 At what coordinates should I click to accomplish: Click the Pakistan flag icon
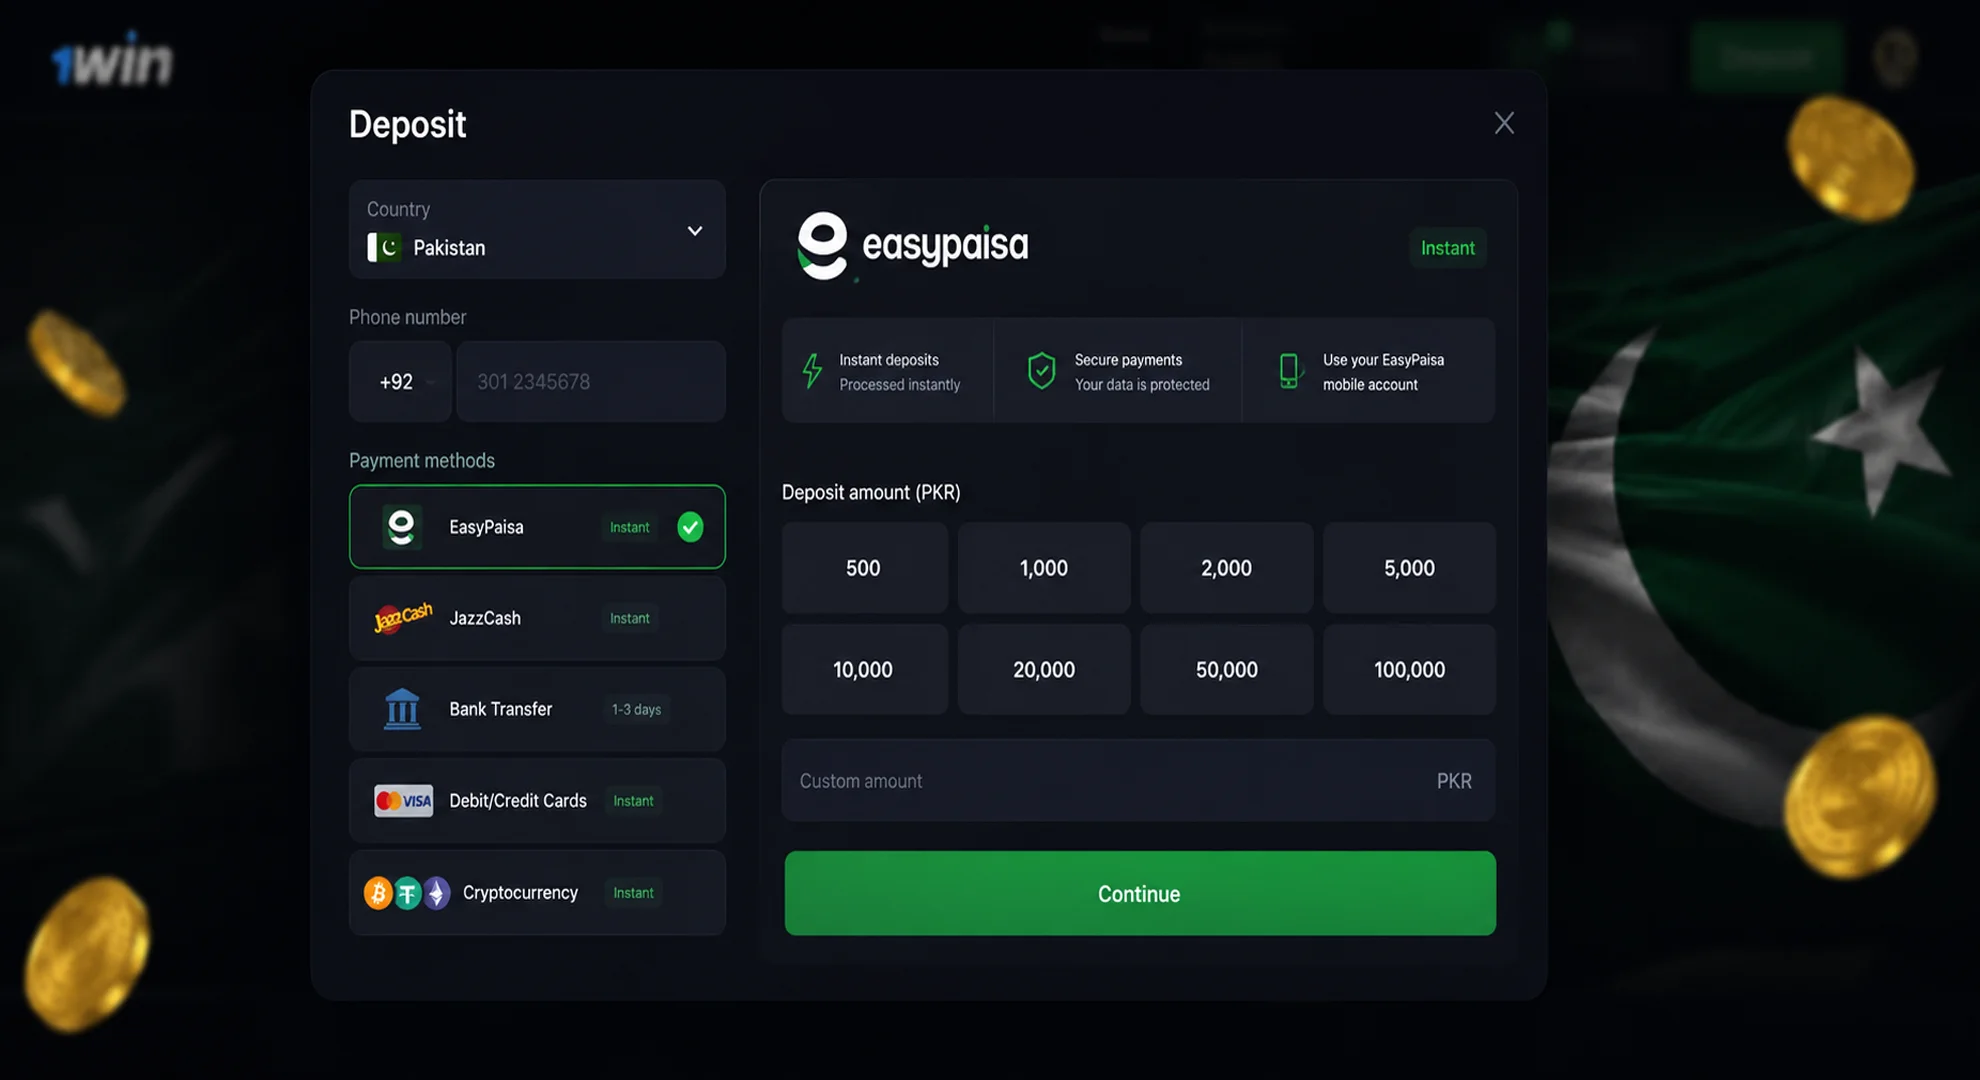tap(385, 247)
